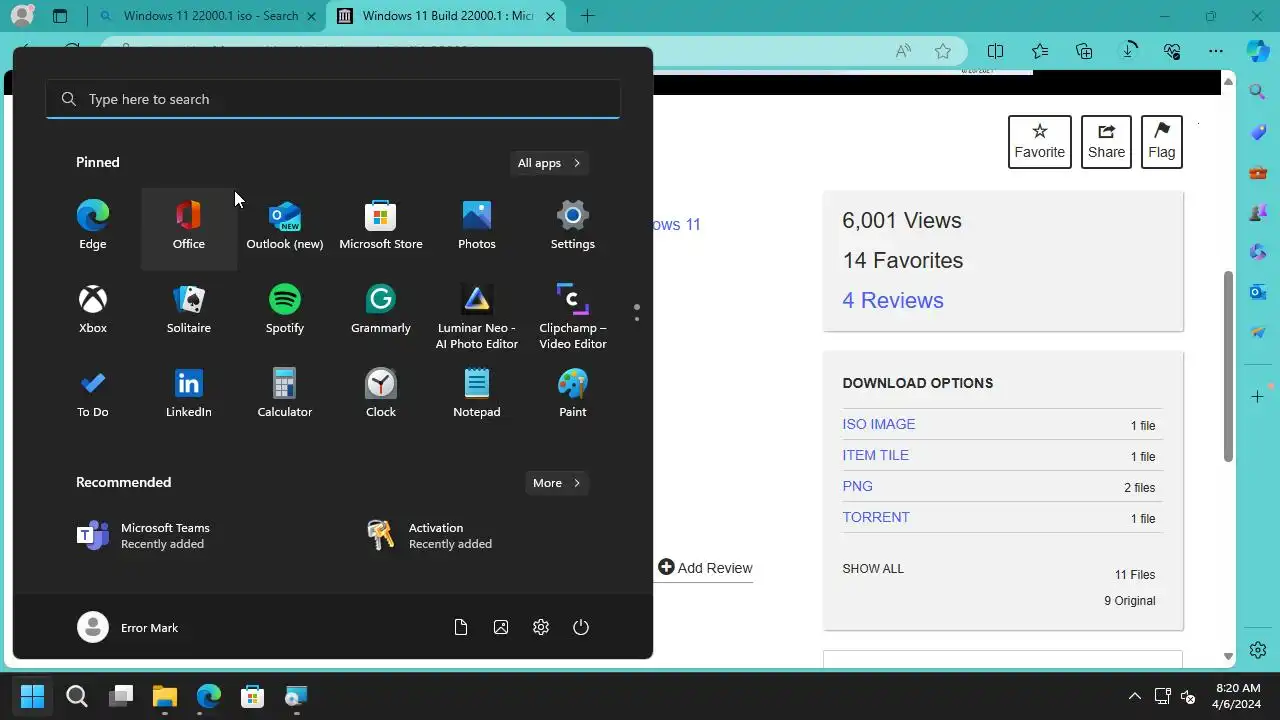
Task: Open Edge from pinned apps
Action: (x=93, y=226)
